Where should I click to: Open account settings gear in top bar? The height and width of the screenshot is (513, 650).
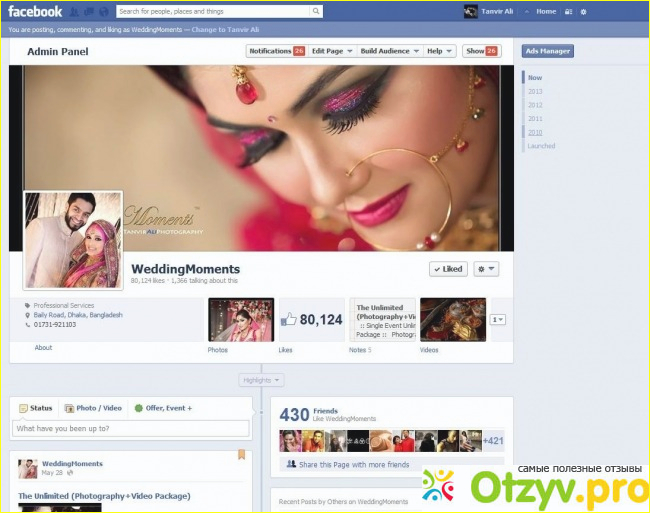[x=583, y=12]
